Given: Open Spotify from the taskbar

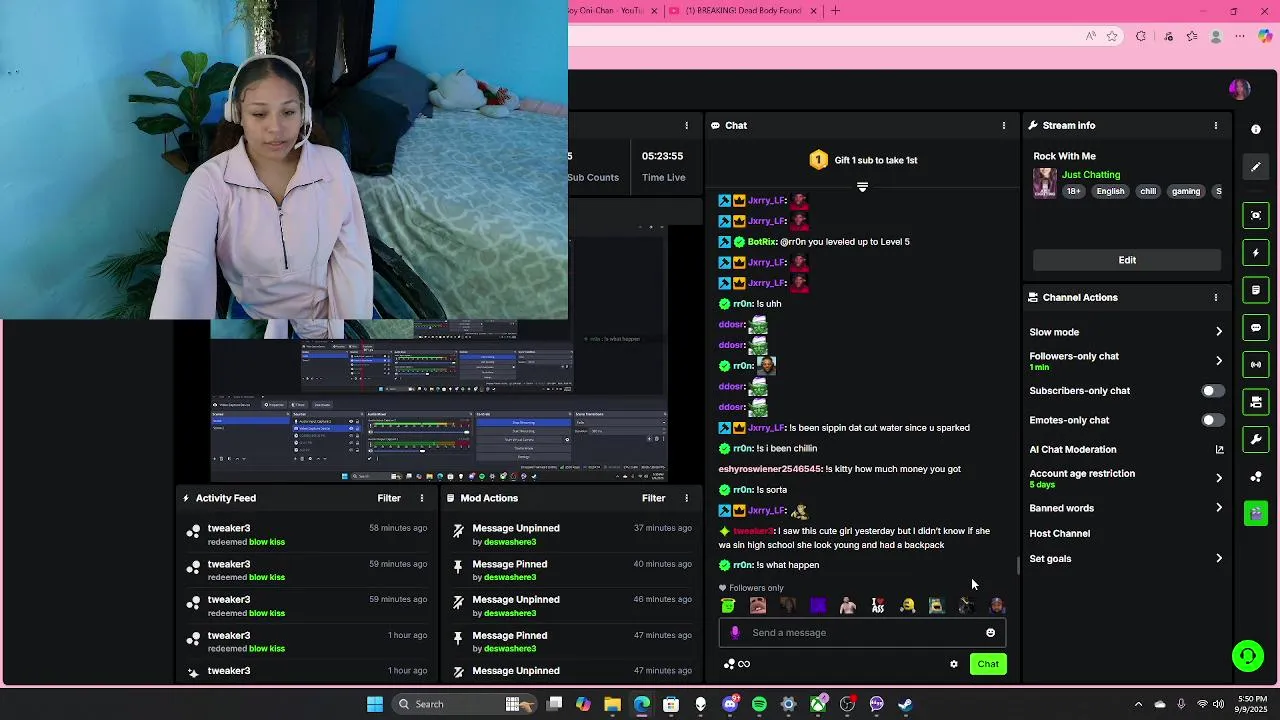Looking at the screenshot, I should 759,704.
